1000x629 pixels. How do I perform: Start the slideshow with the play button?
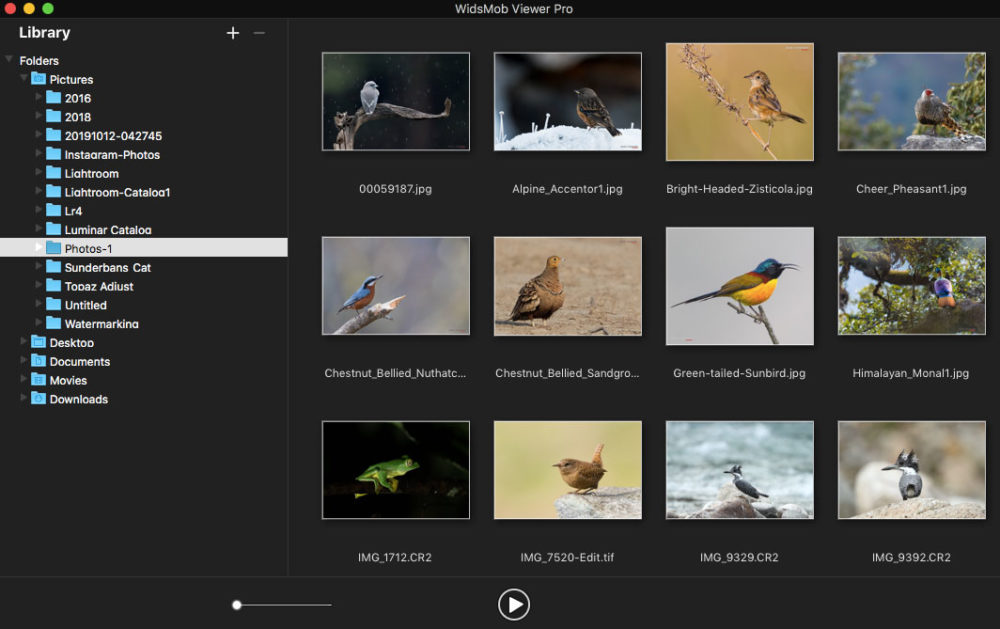tap(513, 604)
